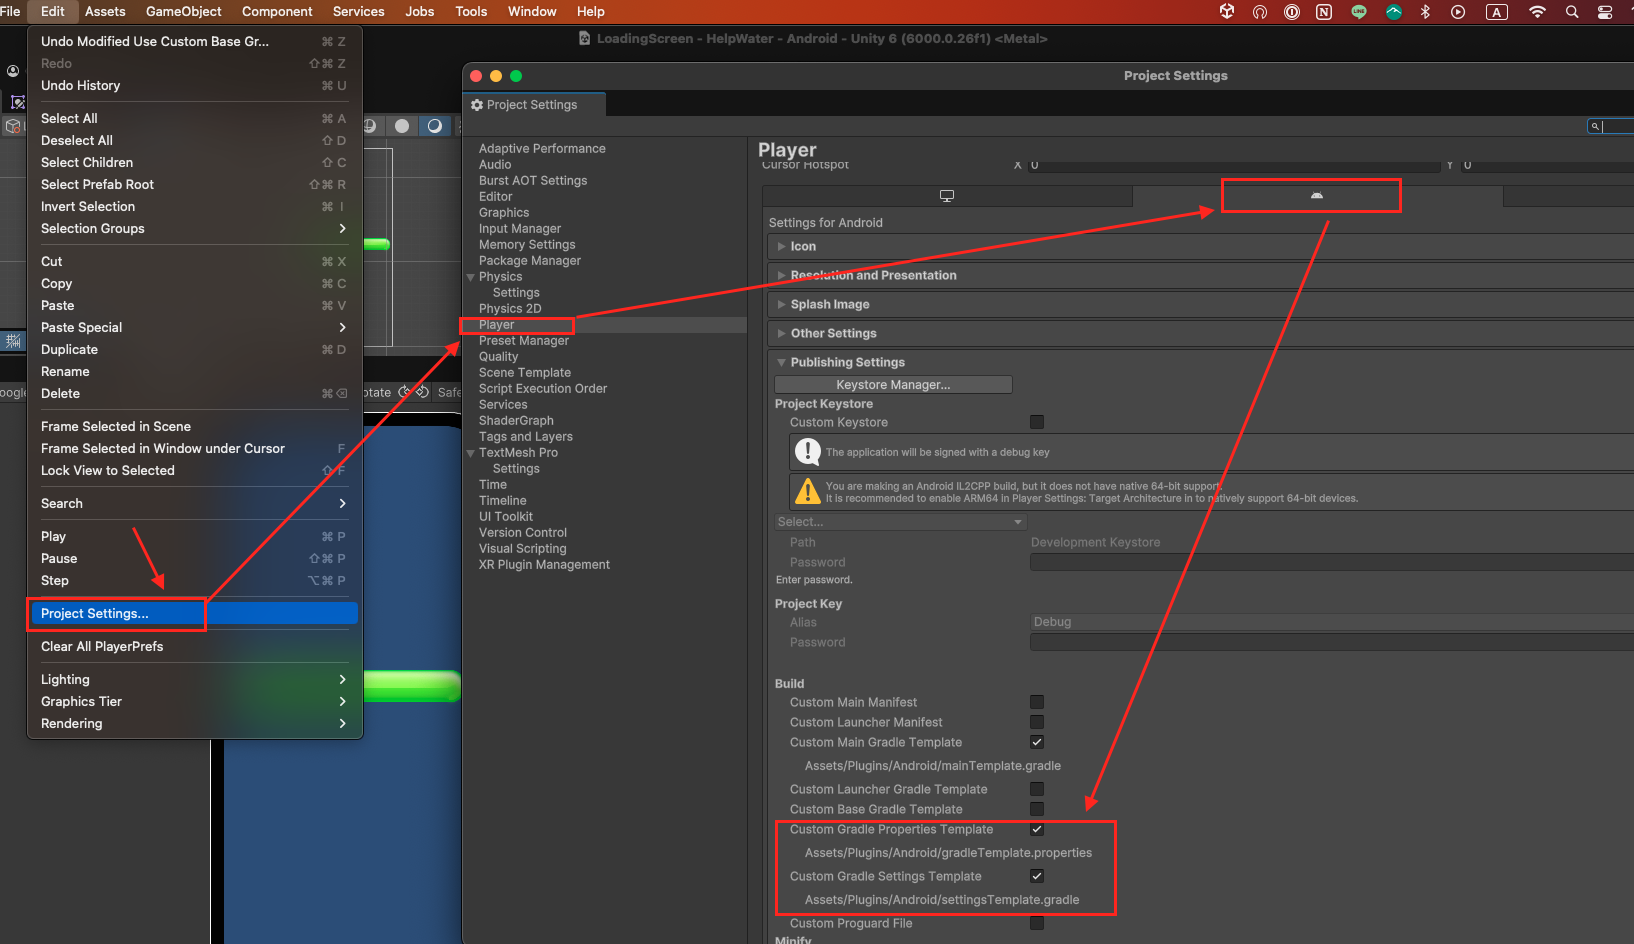
Task: Click the Unity account icon in the editor toolbar
Action: click(13, 71)
